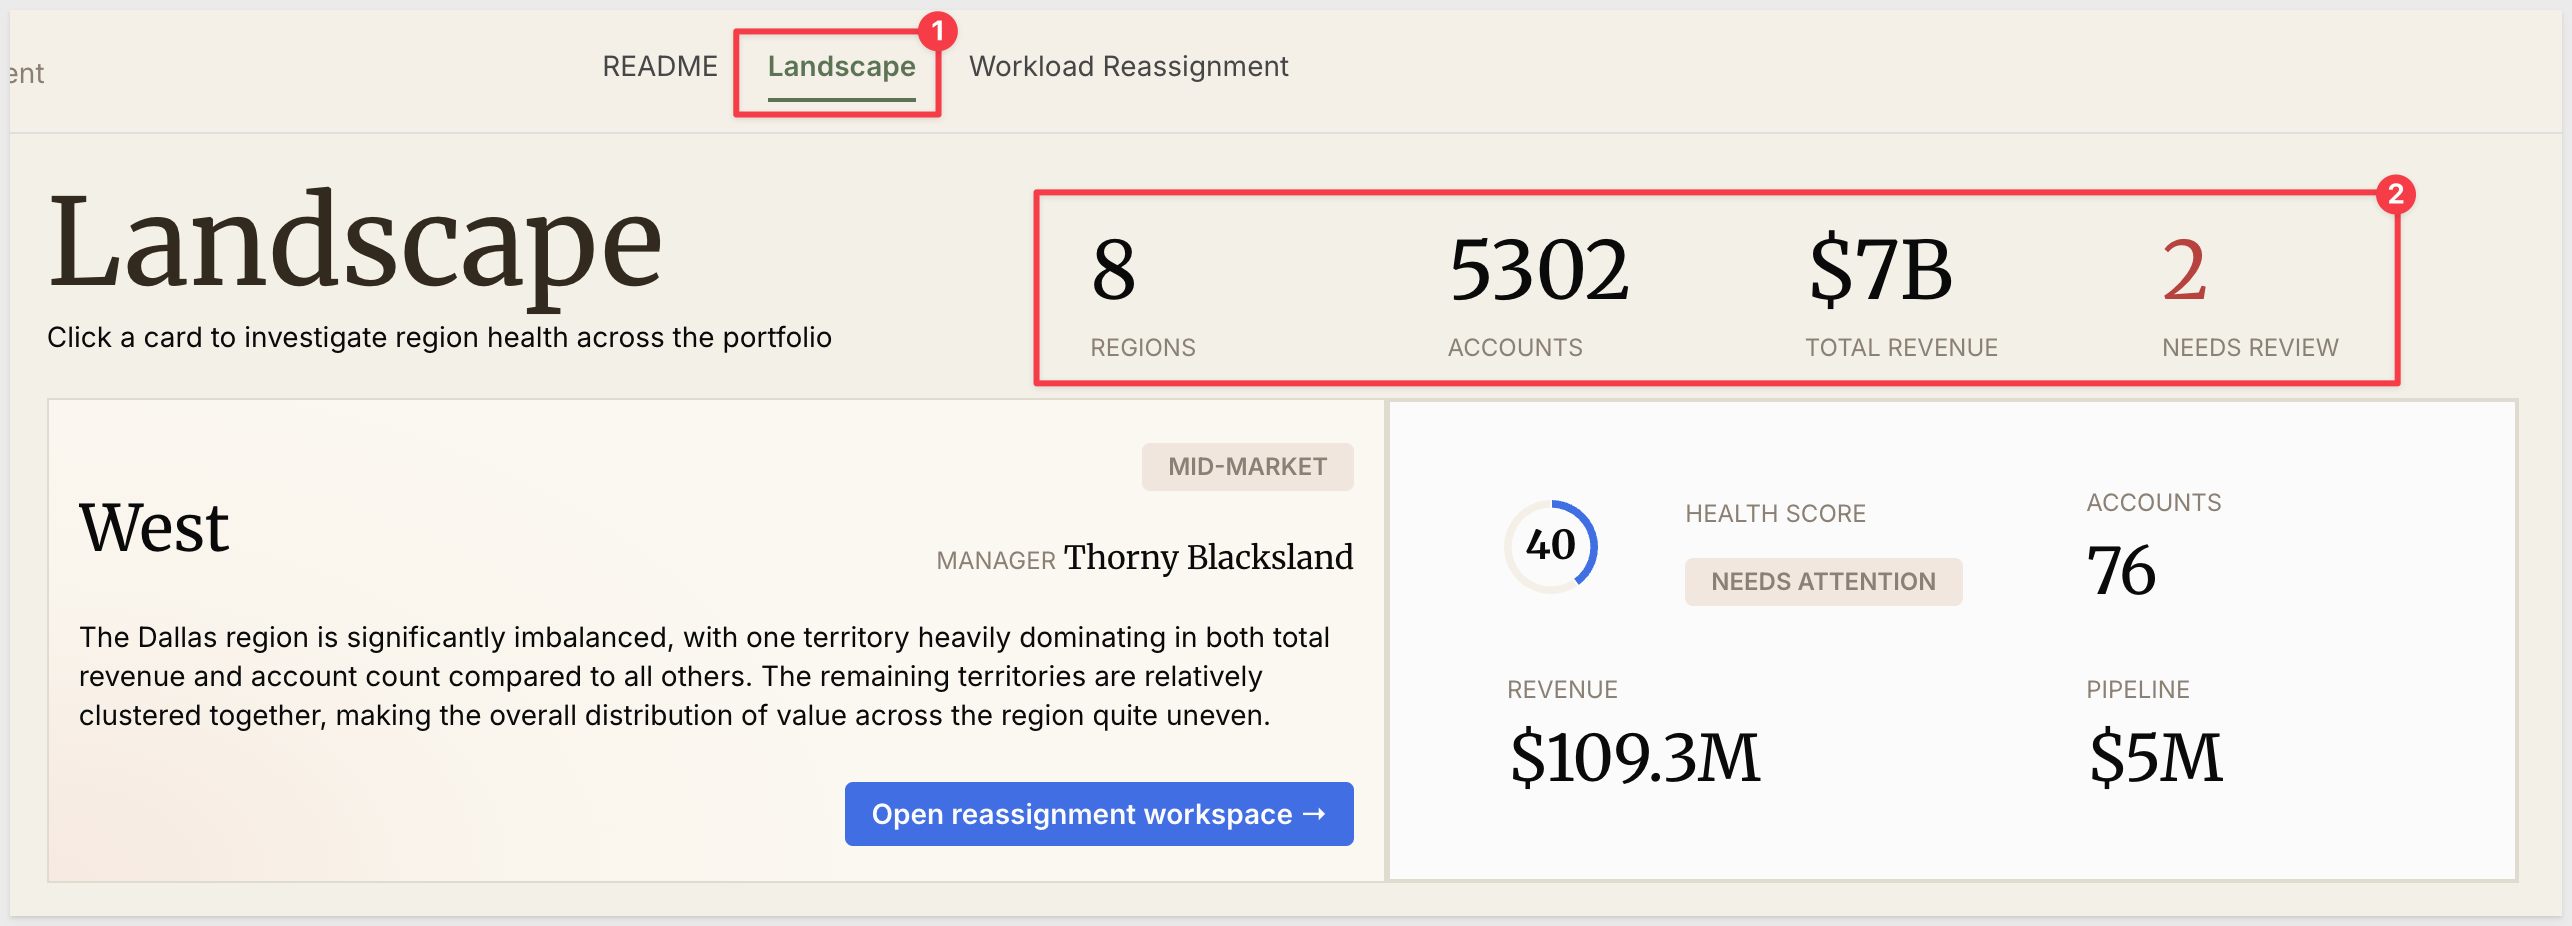
Task: Click the HEALTH SCORE label
Action: coord(1775,514)
